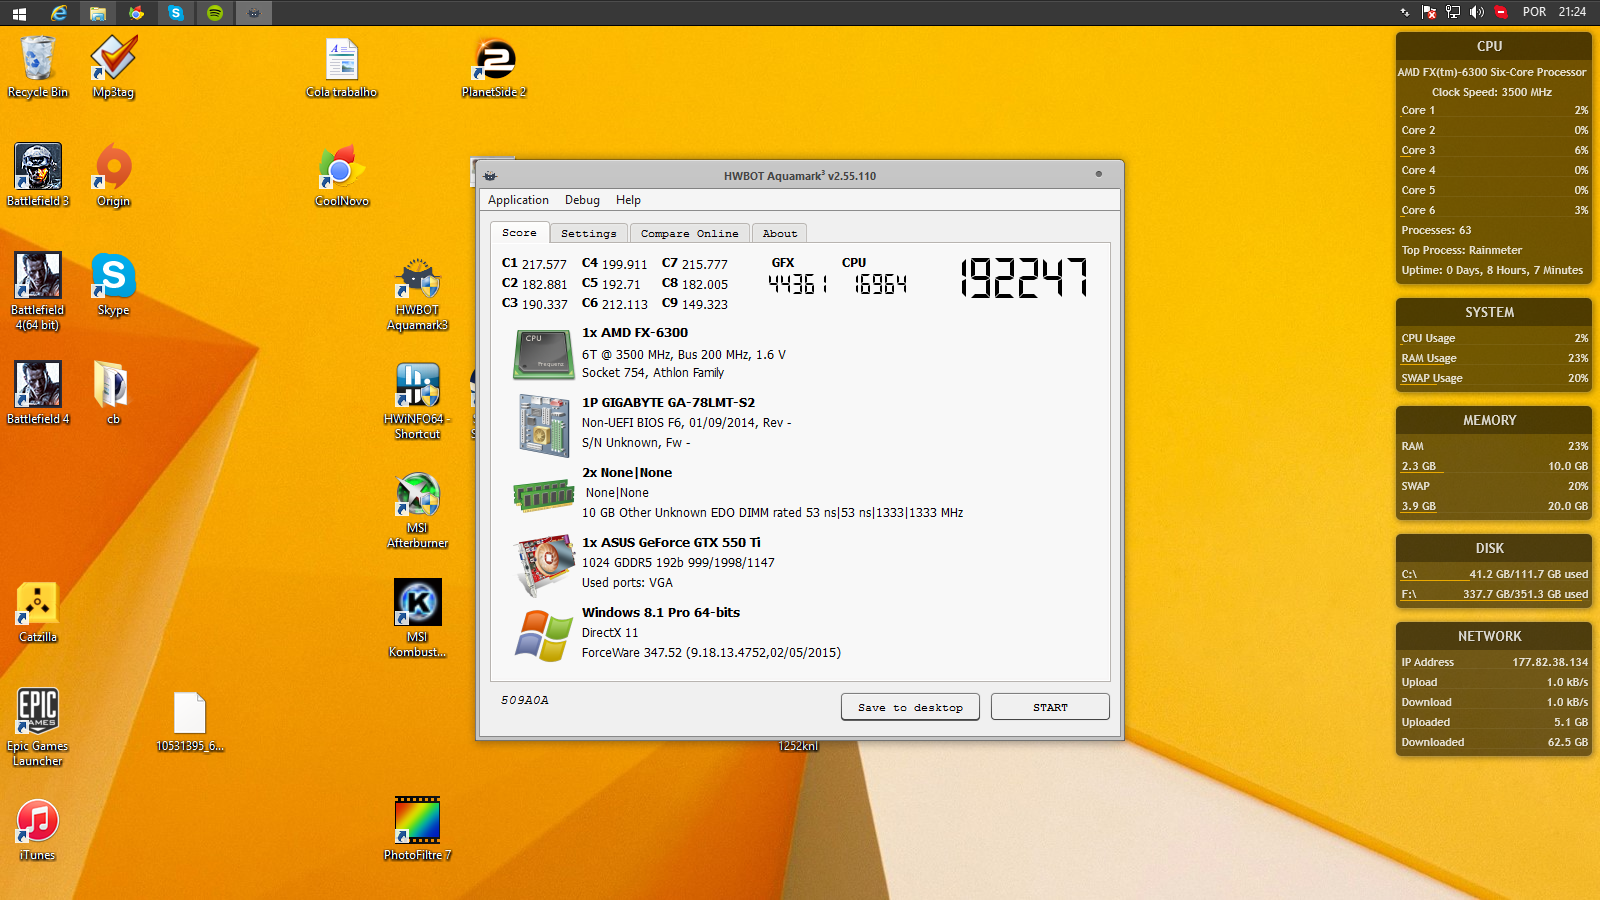1600x900 pixels.
Task: Click the GeForce graphics card image
Action: pos(544,565)
